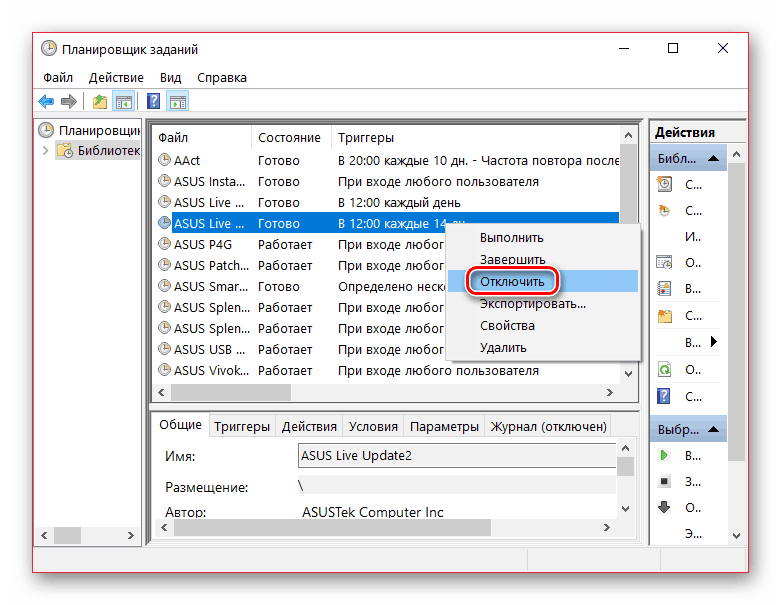Screen dimensions: 781x605
Task: Toggle the console tree pane toolbar icon
Action: point(124,102)
